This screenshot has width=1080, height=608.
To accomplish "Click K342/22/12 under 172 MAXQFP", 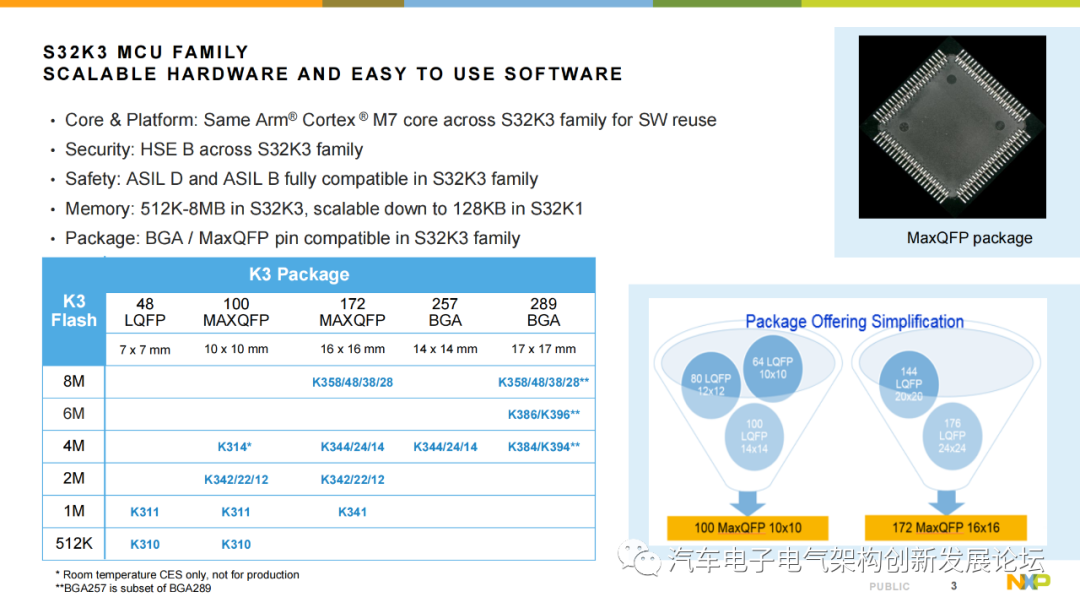I will pyautogui.click(x=352, y=480).
